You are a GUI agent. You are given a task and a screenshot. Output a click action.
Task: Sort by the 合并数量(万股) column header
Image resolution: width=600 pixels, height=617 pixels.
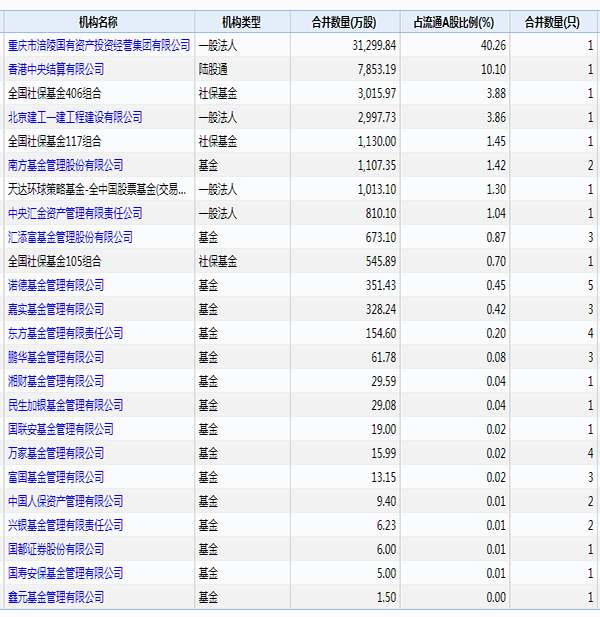(x=344, y=22)
